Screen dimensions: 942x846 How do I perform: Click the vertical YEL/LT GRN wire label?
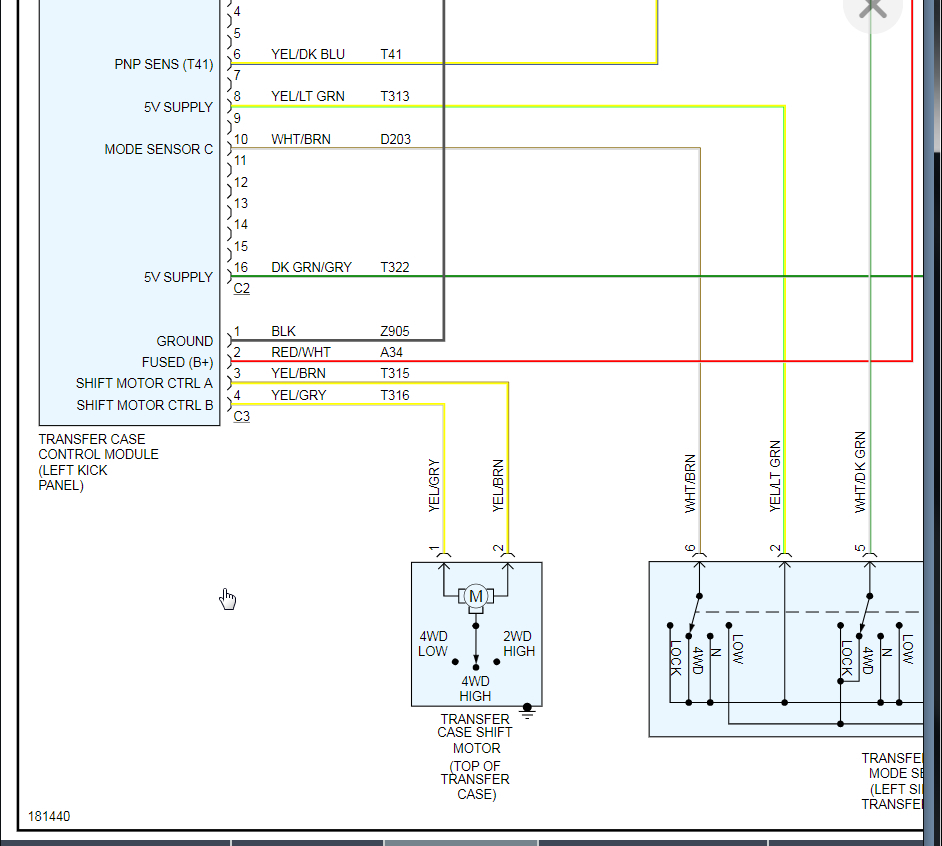(x=775, y=476)
